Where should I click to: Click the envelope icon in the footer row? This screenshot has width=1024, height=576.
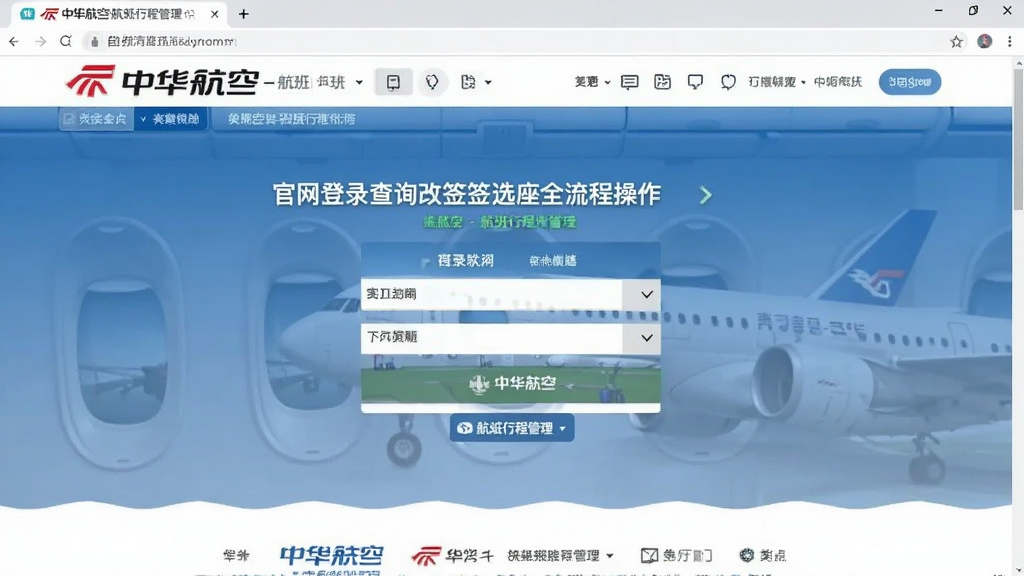point(649,555)
